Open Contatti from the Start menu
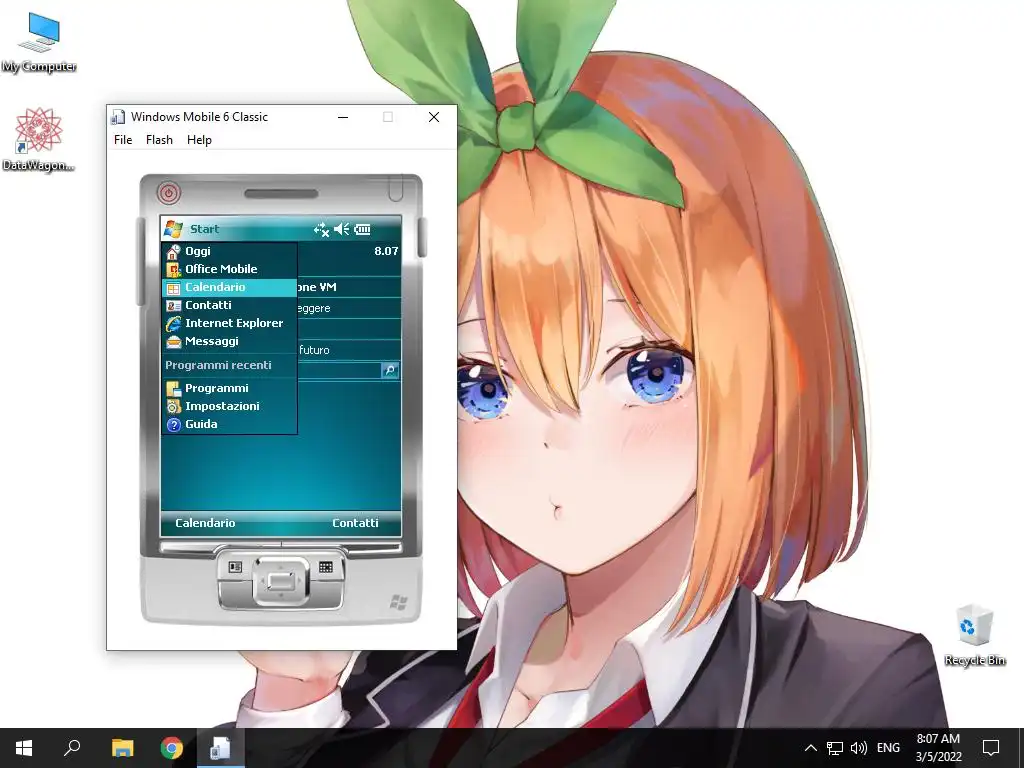This screenshot has height=768, width=1024. (x=229, y=305)
